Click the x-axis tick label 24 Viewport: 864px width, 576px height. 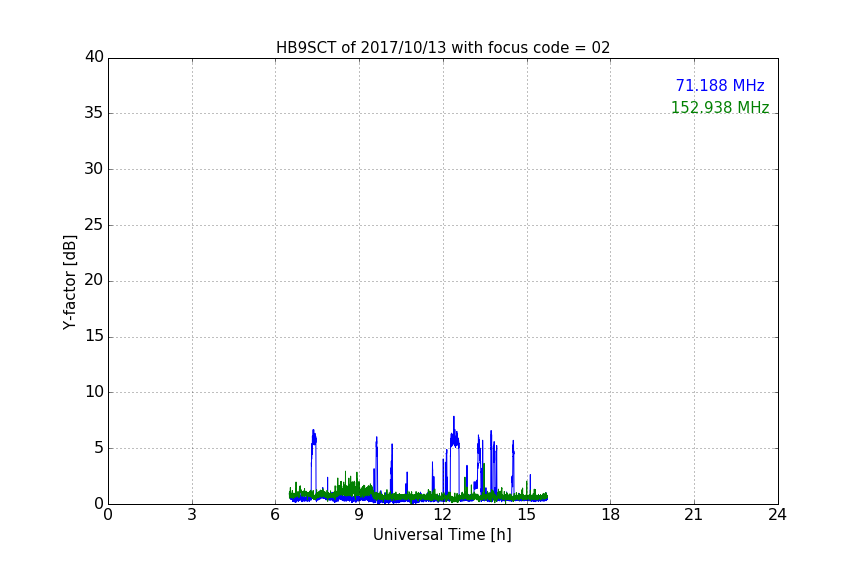[x=777, y=515]
